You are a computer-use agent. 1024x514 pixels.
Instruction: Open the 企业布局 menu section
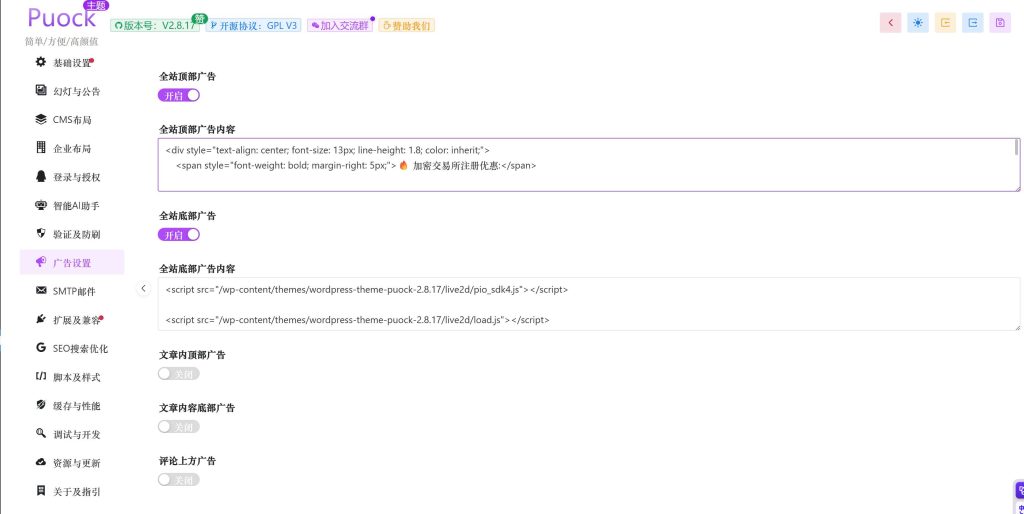pos(72,148)
